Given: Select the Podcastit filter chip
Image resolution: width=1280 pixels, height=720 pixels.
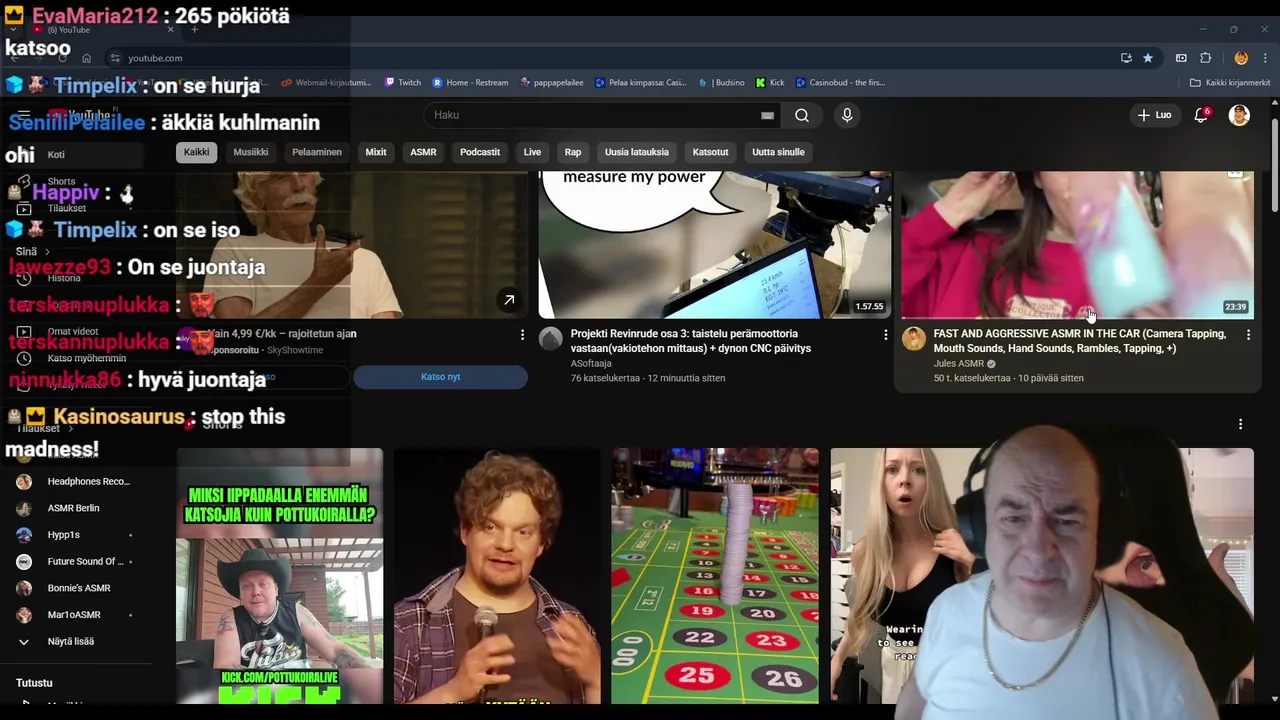Looking at the screenshot, I should (x=480, y=152).
